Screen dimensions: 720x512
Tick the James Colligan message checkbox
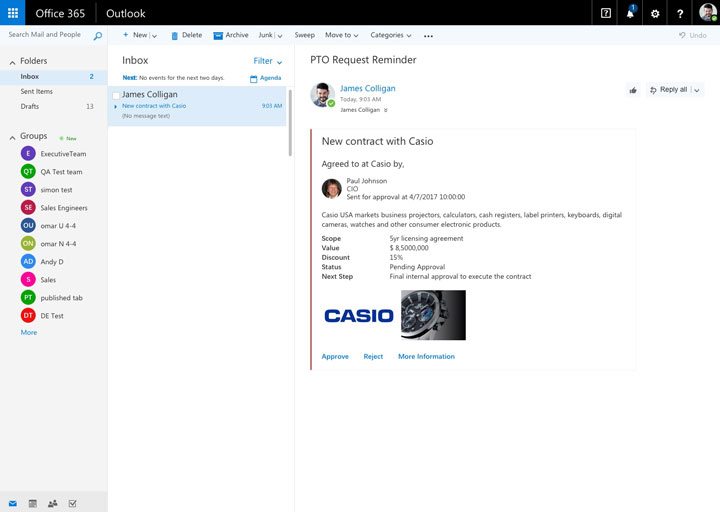click(x=116, y=96)
